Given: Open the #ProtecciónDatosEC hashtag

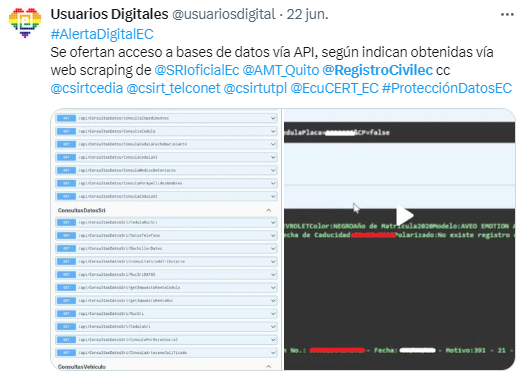Looking at the screenshot, I should coord(447,88).
